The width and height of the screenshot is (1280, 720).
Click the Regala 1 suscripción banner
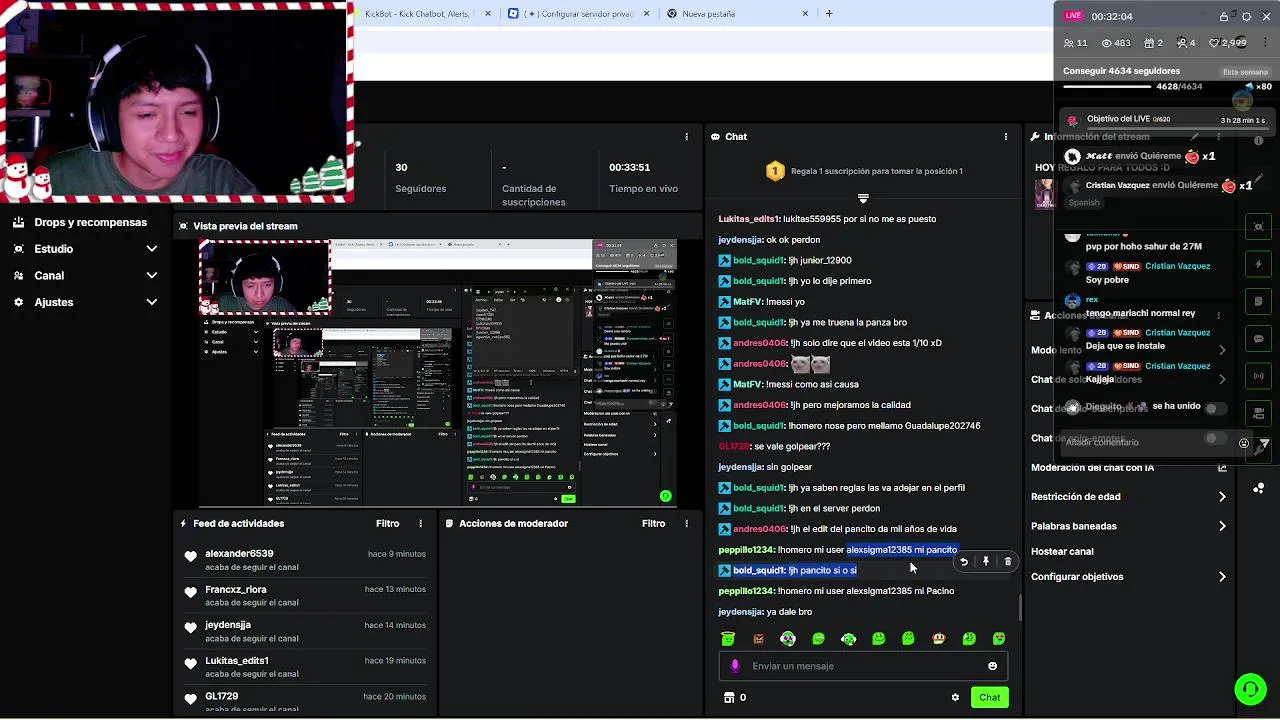click(864, 171)
